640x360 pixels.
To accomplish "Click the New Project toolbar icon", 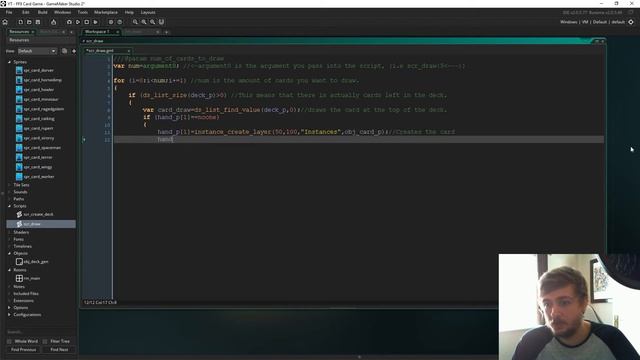I will click(x=20, y=22).
